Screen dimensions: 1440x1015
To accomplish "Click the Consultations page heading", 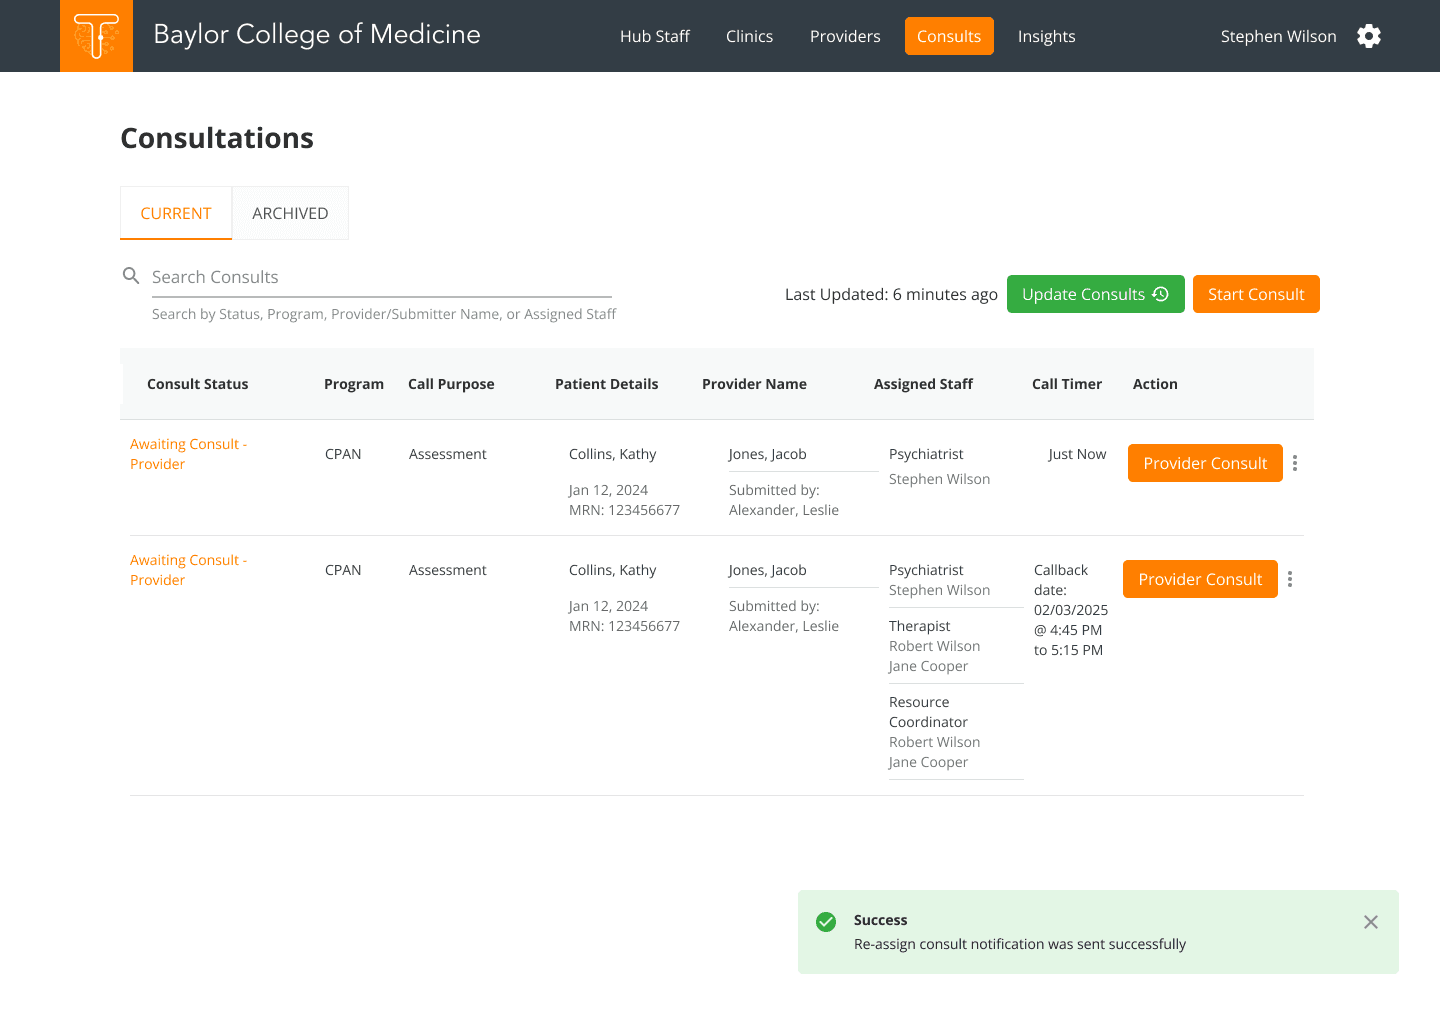I will tap(217, 138).
